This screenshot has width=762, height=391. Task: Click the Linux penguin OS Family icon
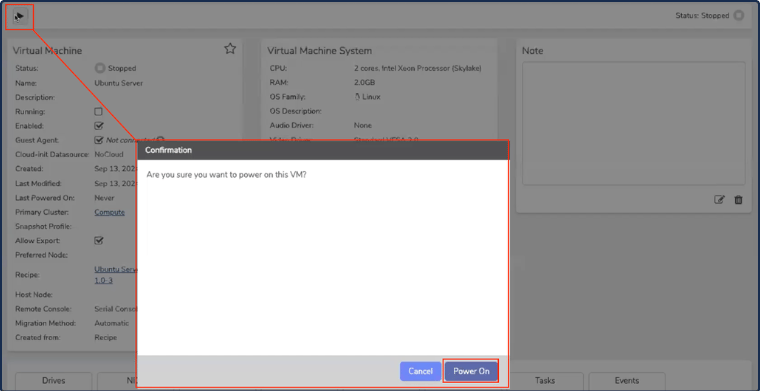(x=357, y=97)
